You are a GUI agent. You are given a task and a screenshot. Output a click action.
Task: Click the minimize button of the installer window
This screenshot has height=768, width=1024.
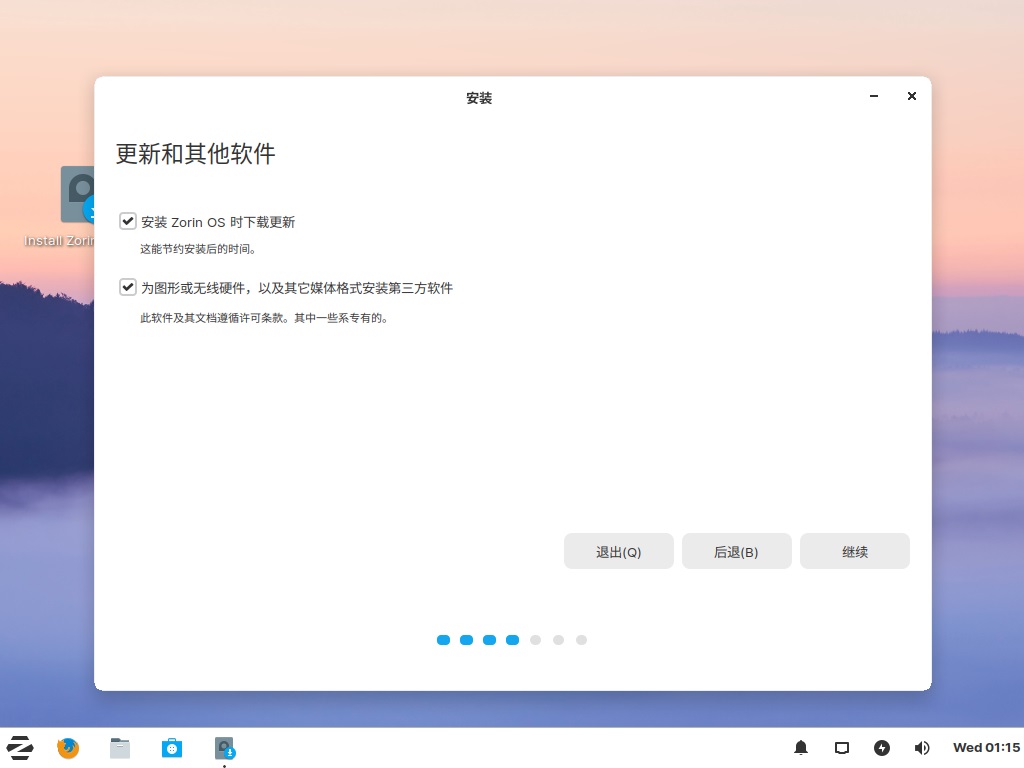coord(873,96)
